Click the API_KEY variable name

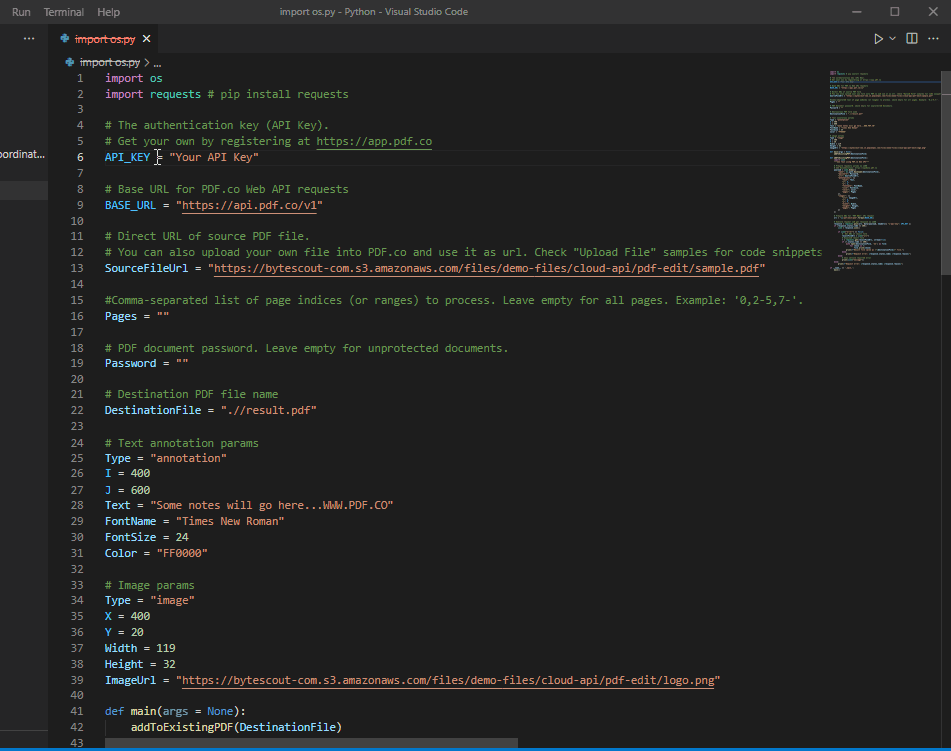[127, 157]
